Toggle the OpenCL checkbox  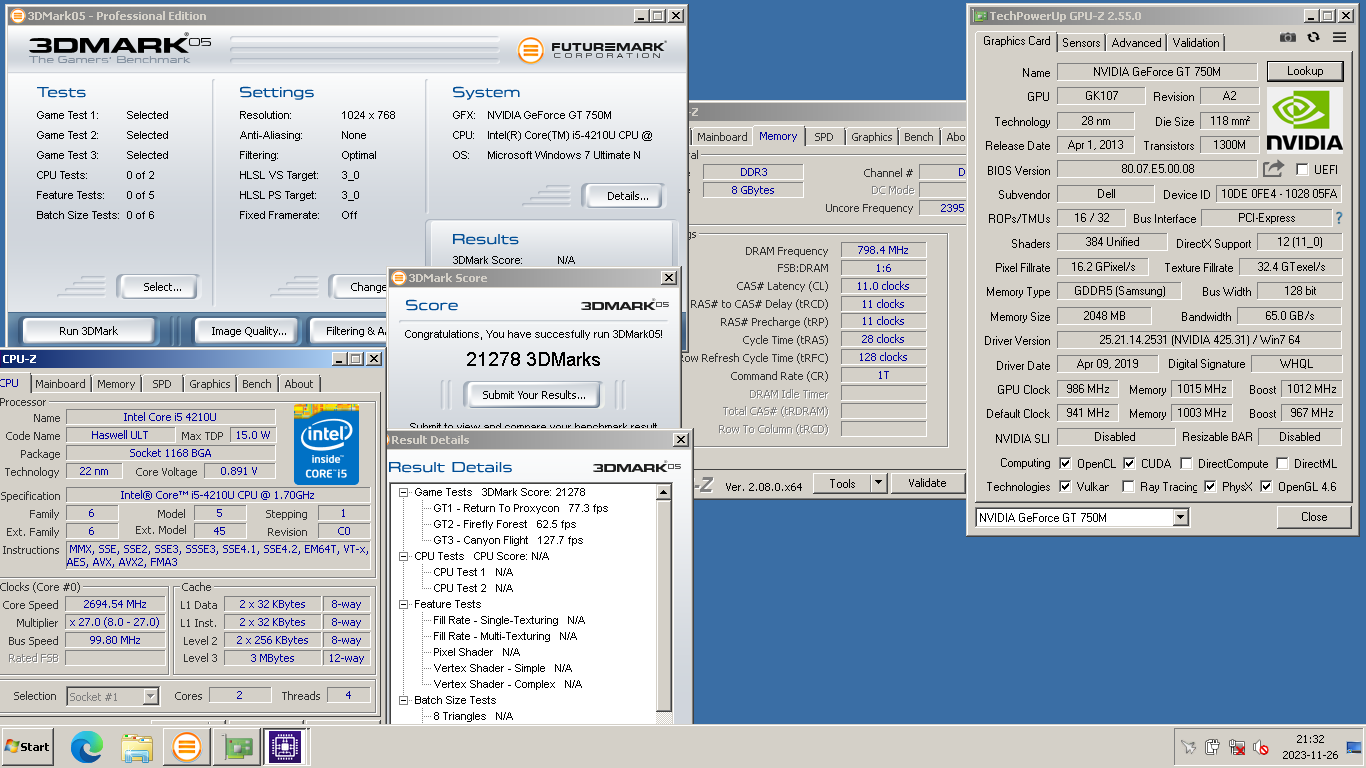click(x=1065, y=464)
